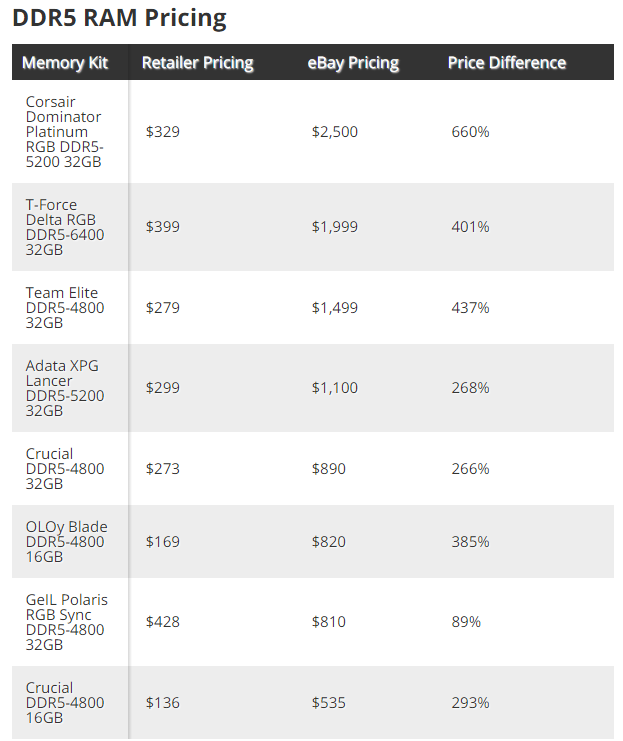Click the Retailer Pricing column header
Viewport: 623px width, 741px height.
[197, 63]
